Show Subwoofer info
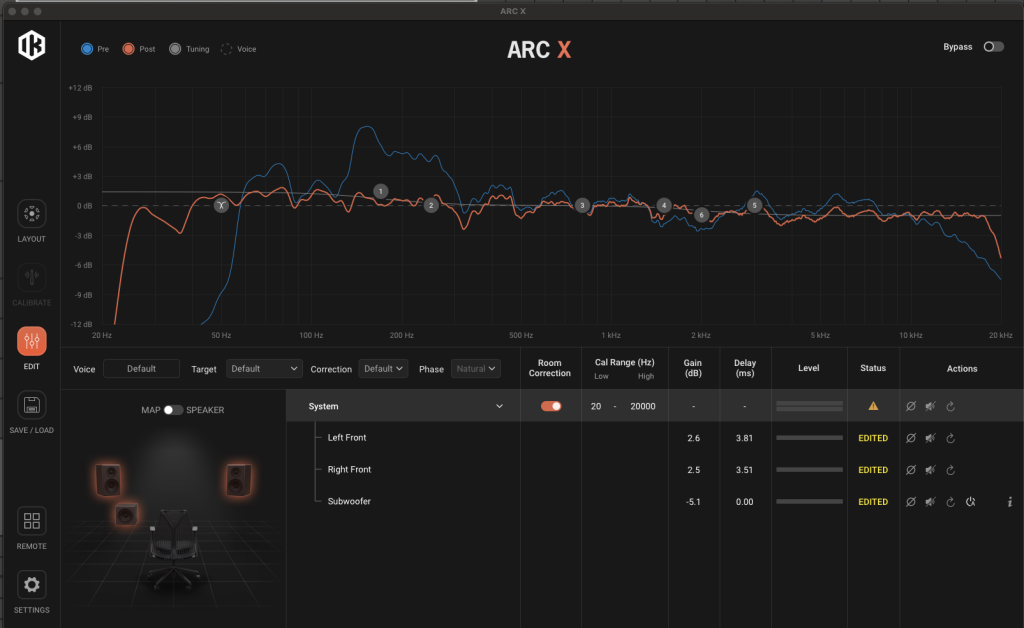The width and height of the screenshot is (1024, 628). tap(1010, 502)
